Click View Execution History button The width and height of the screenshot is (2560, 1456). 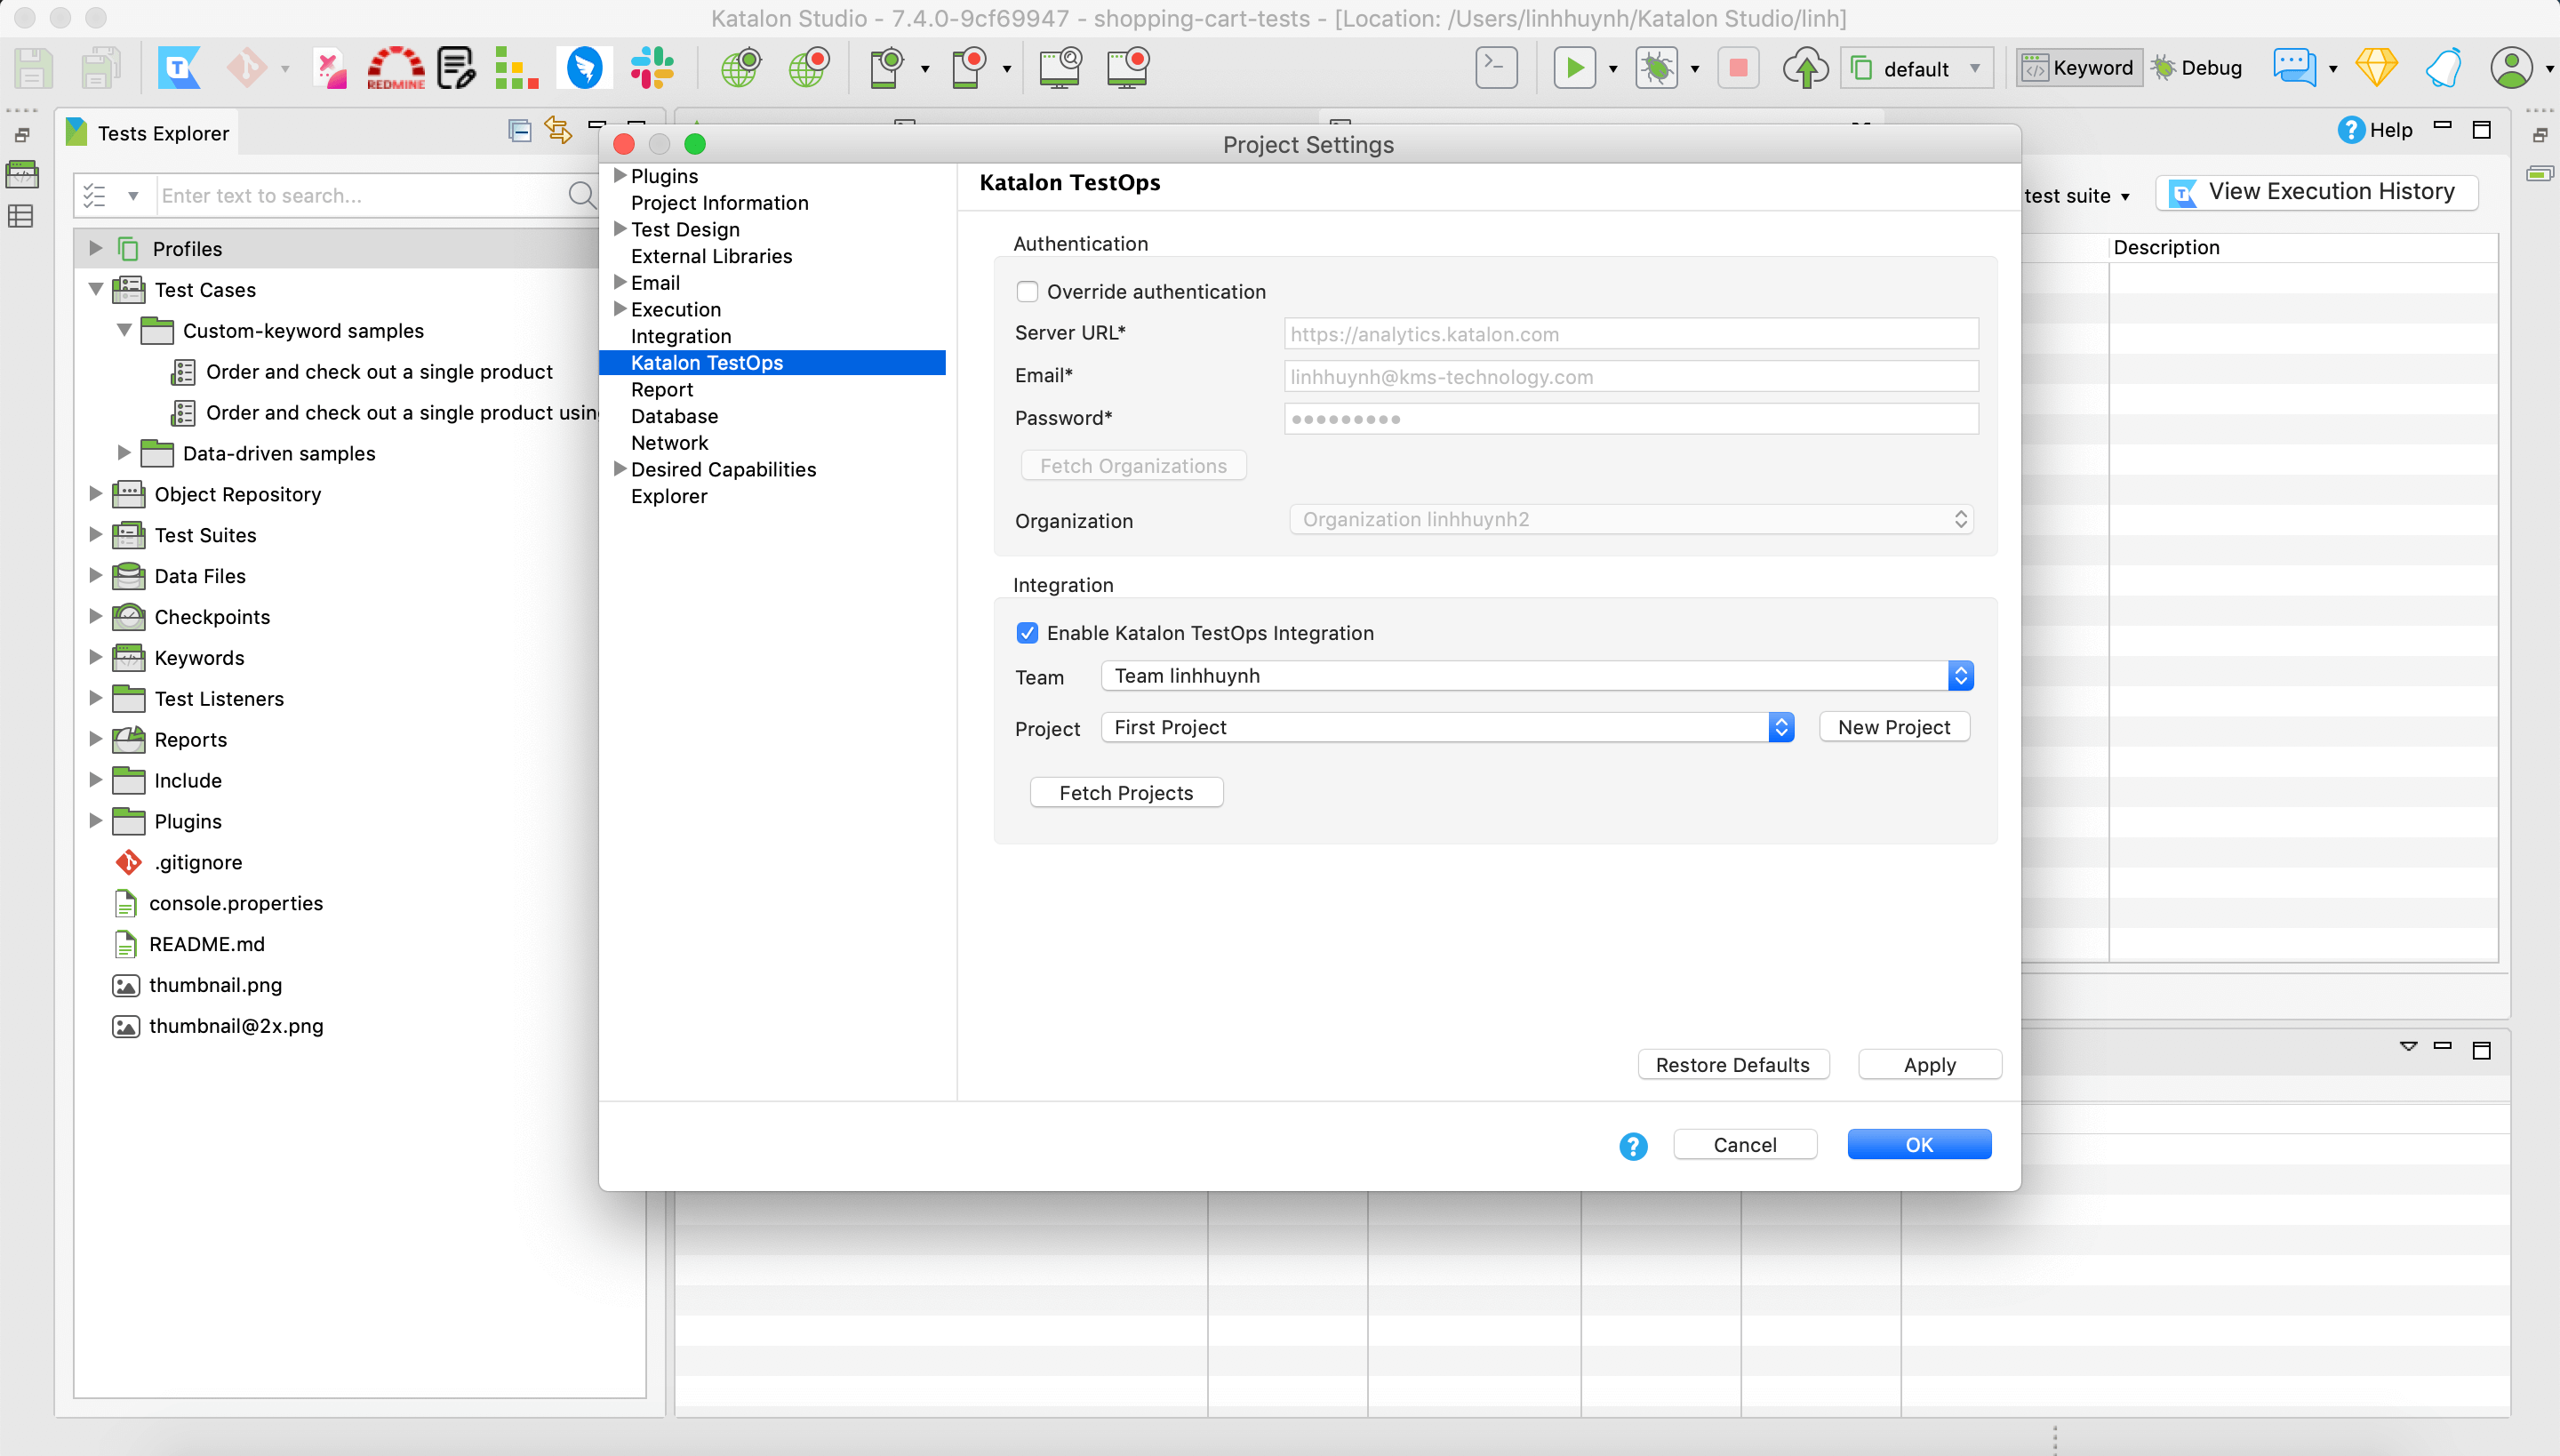[x=2316, y=192]
